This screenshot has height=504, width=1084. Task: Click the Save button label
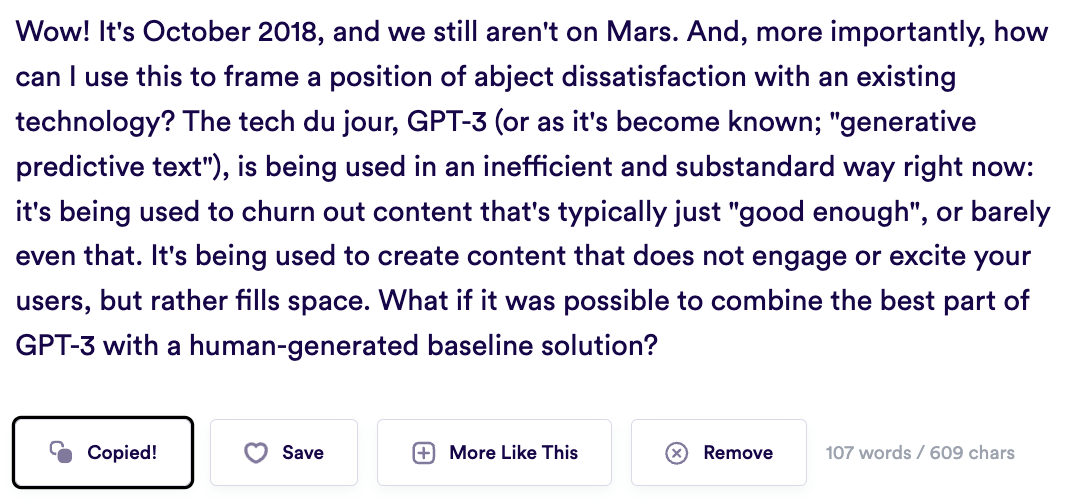click(x=303, y=453)
